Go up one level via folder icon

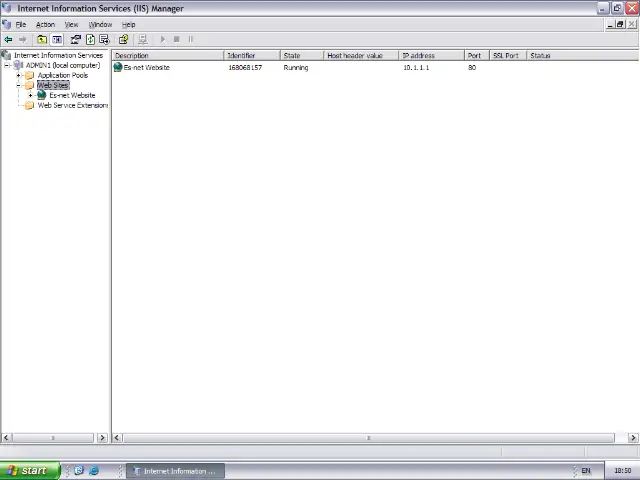coord(42,39)
